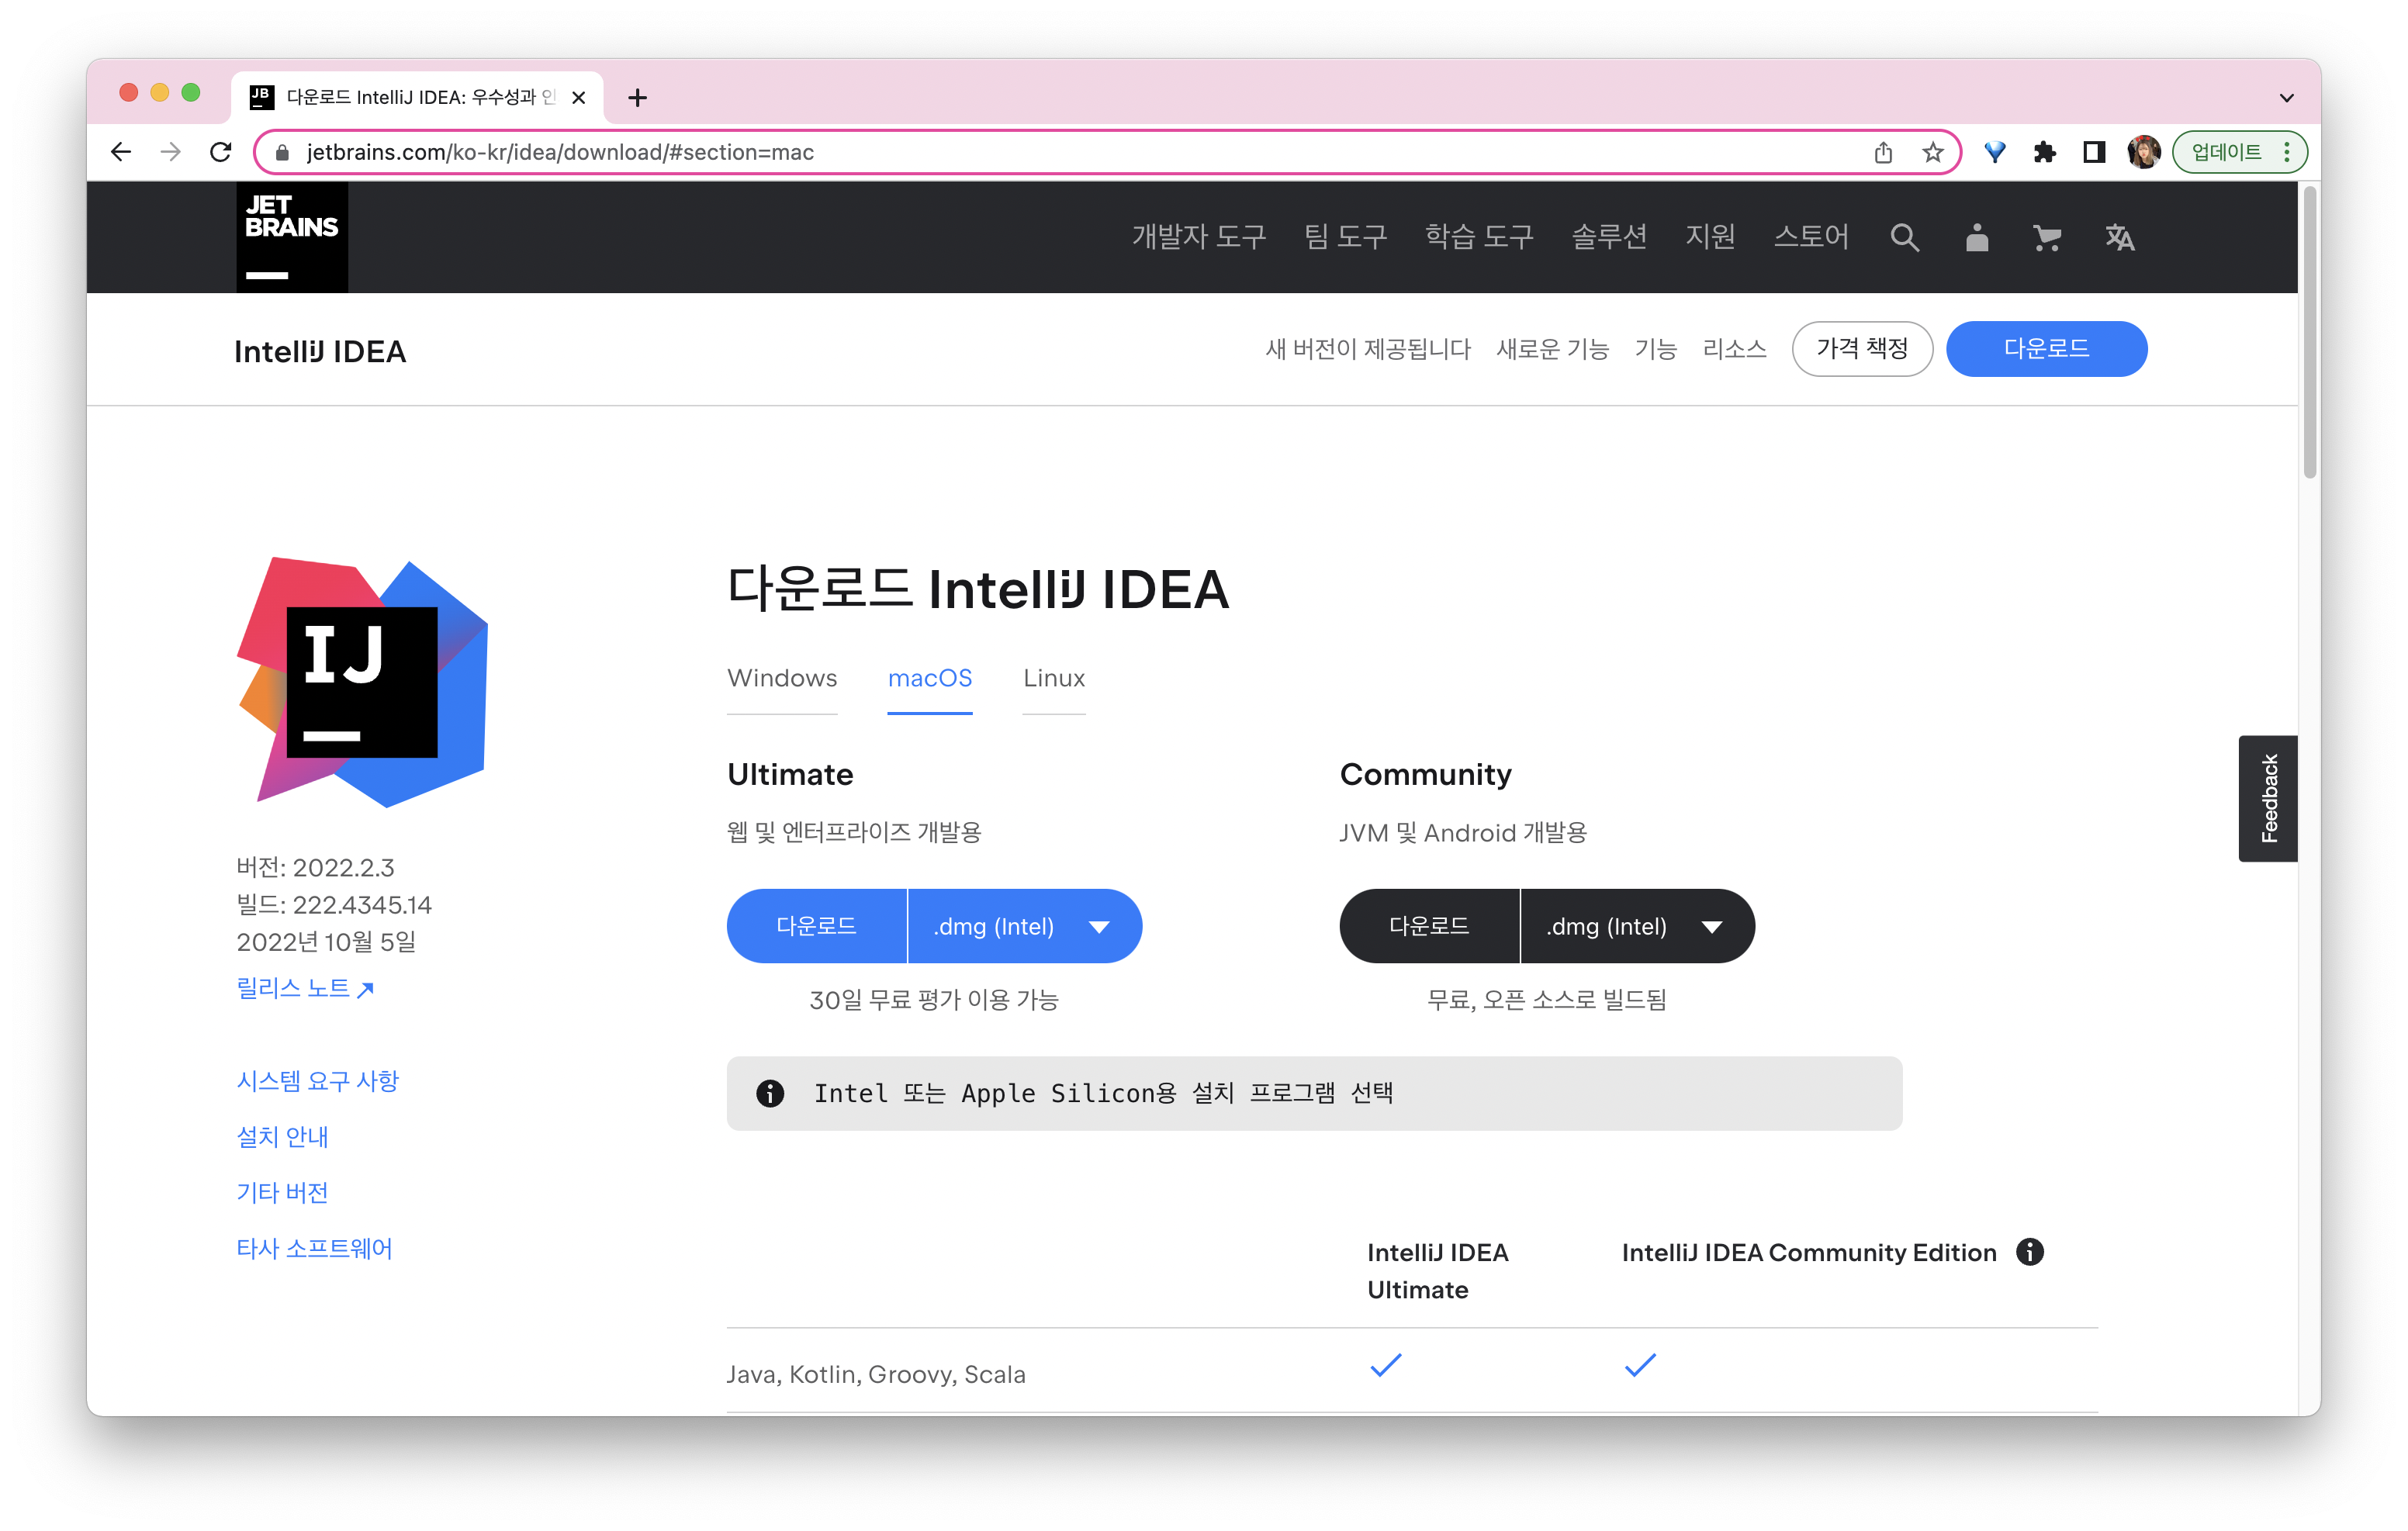This screenshot has height=1531, width=2408.
Task: Open the language translation icon
Action: (x=2119, y=237)
